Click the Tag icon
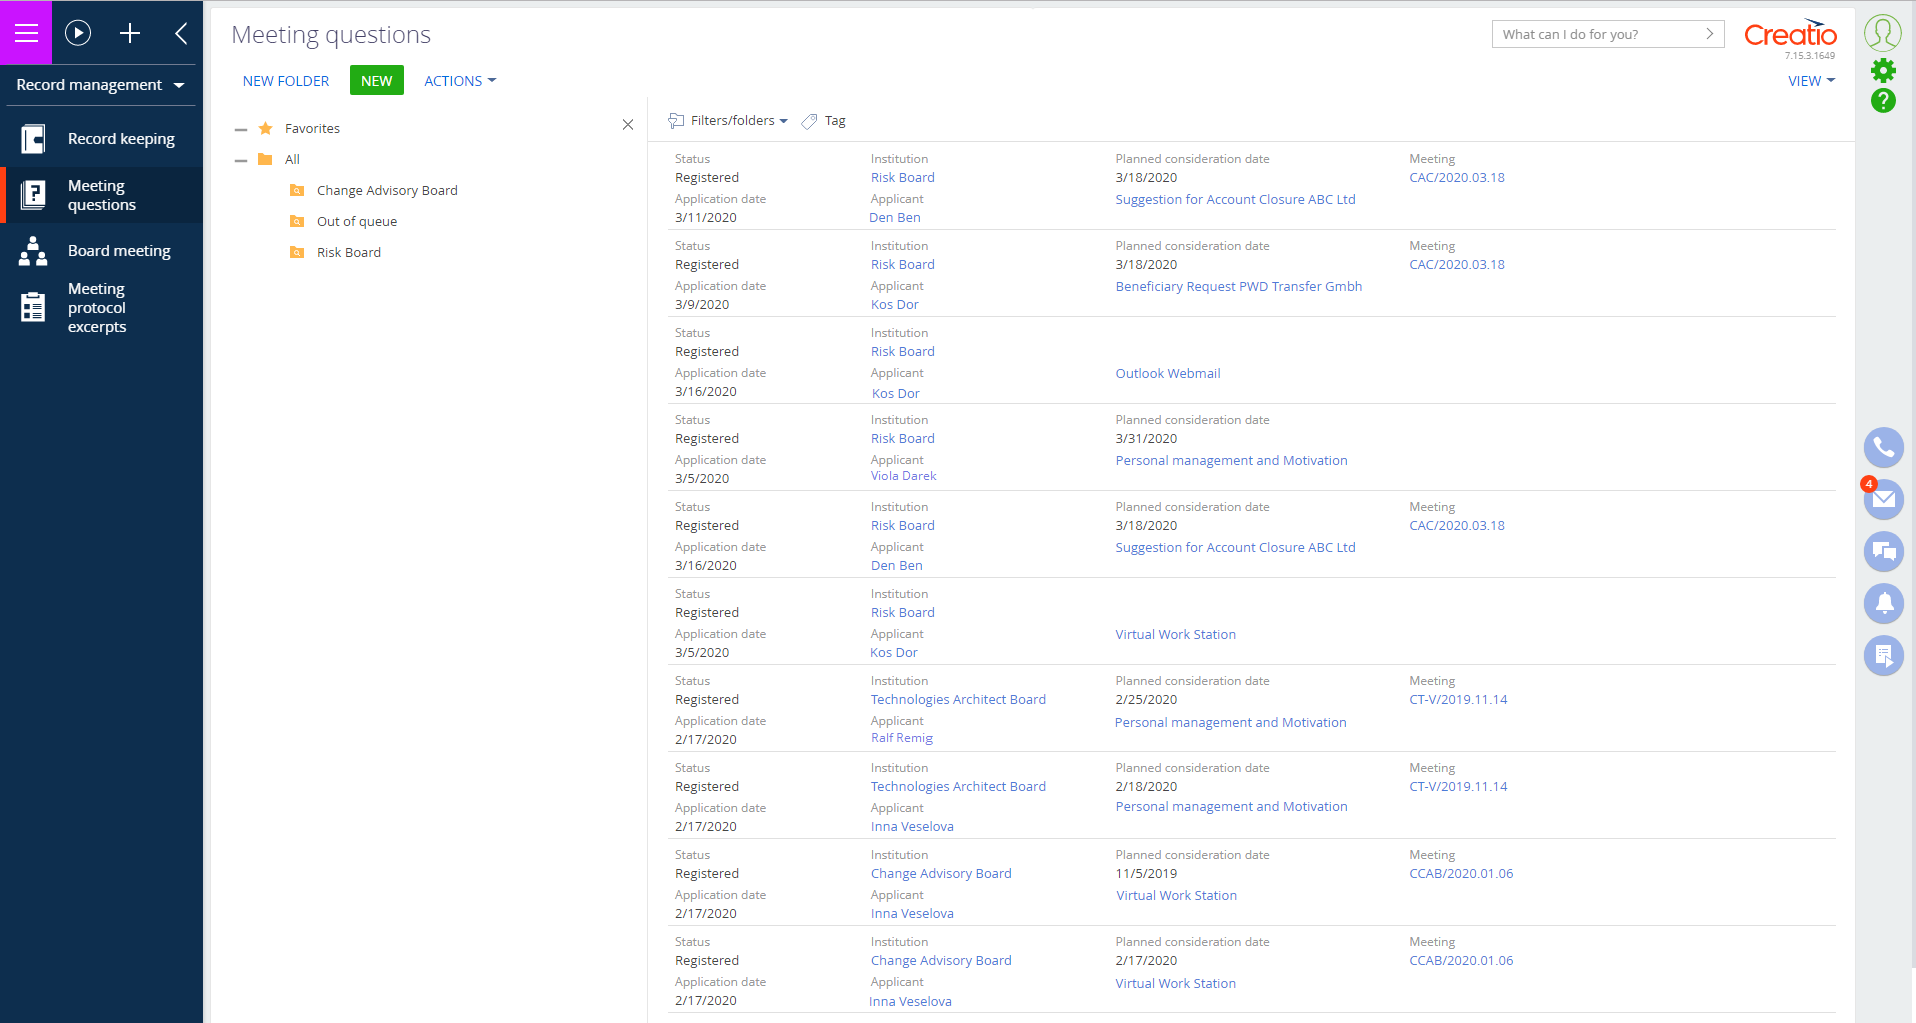This screenshot has width=1916, height=1023. [809, 121]
